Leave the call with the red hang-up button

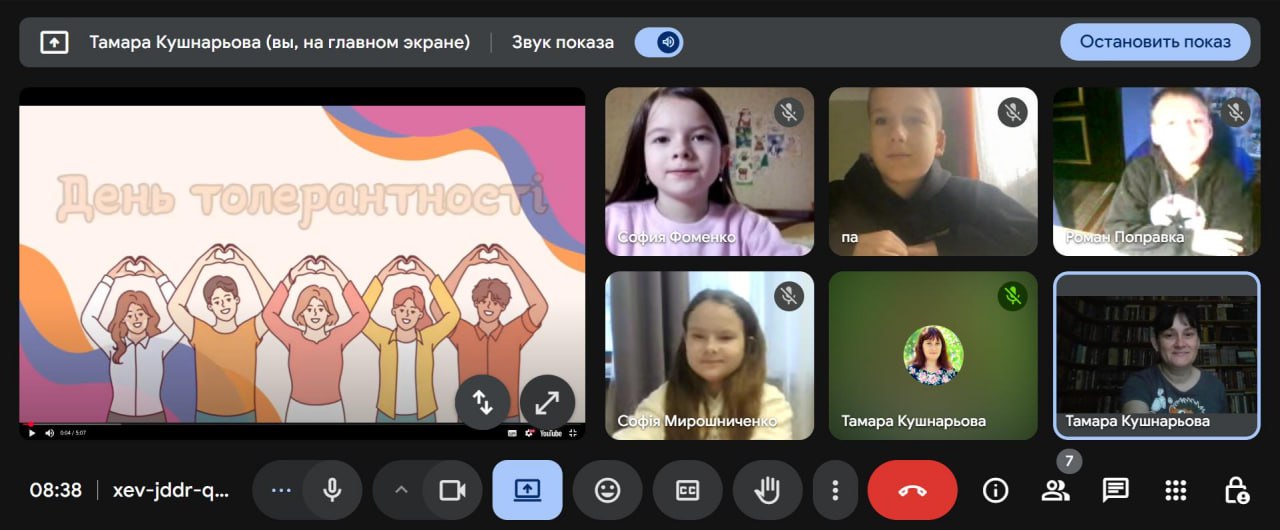[x=912, y=490]
